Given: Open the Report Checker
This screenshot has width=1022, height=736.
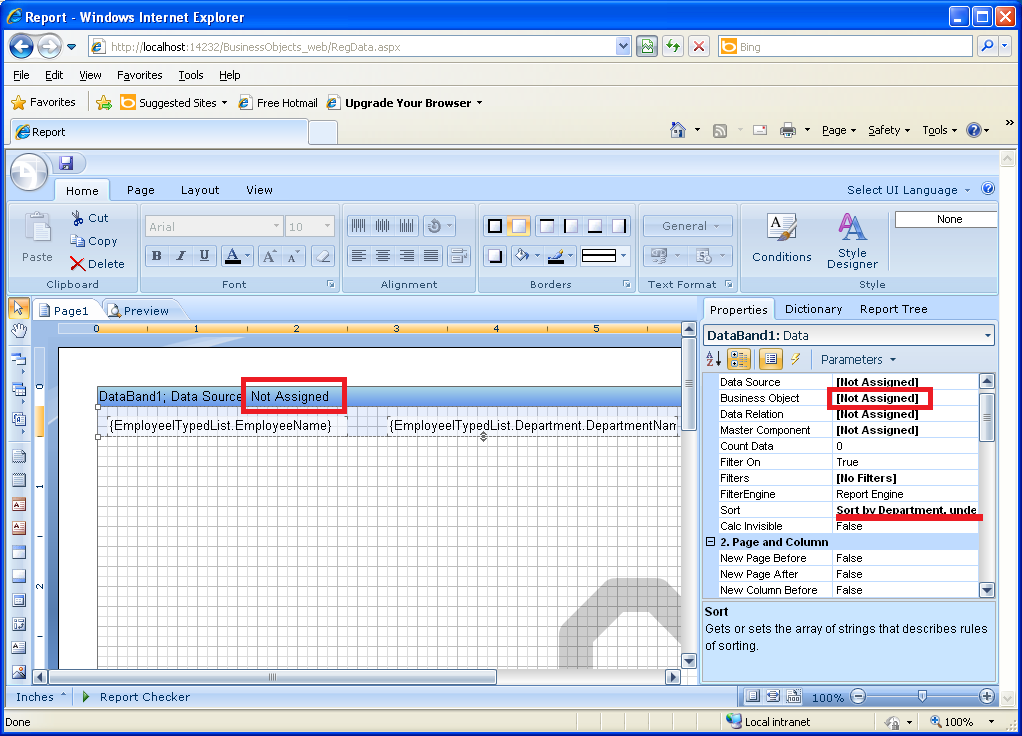Looking at the screenshot, I should (136, 697).
